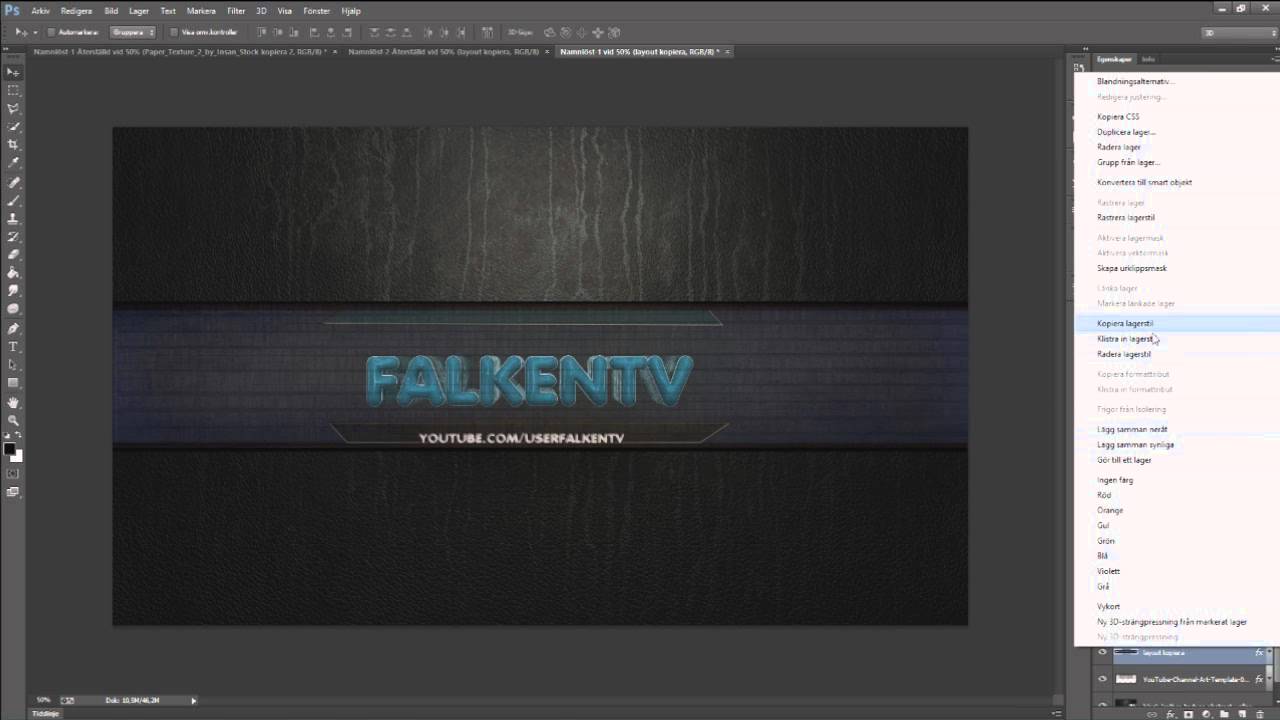Screen dimensions: 1280x720
Task: Click the foreground color swatch
Action: click(x=10, y=449)
